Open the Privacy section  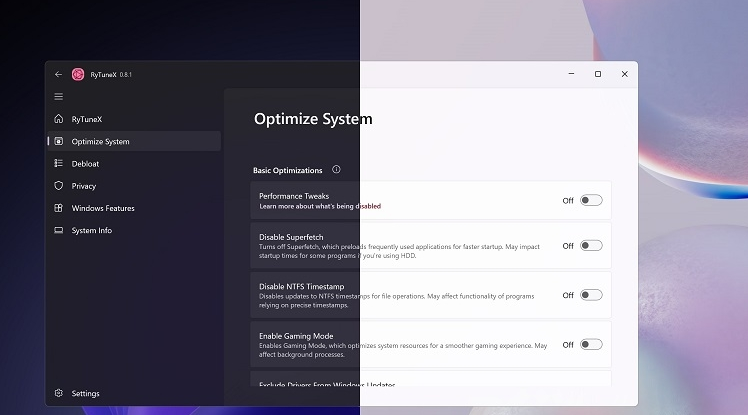point(134,186)
